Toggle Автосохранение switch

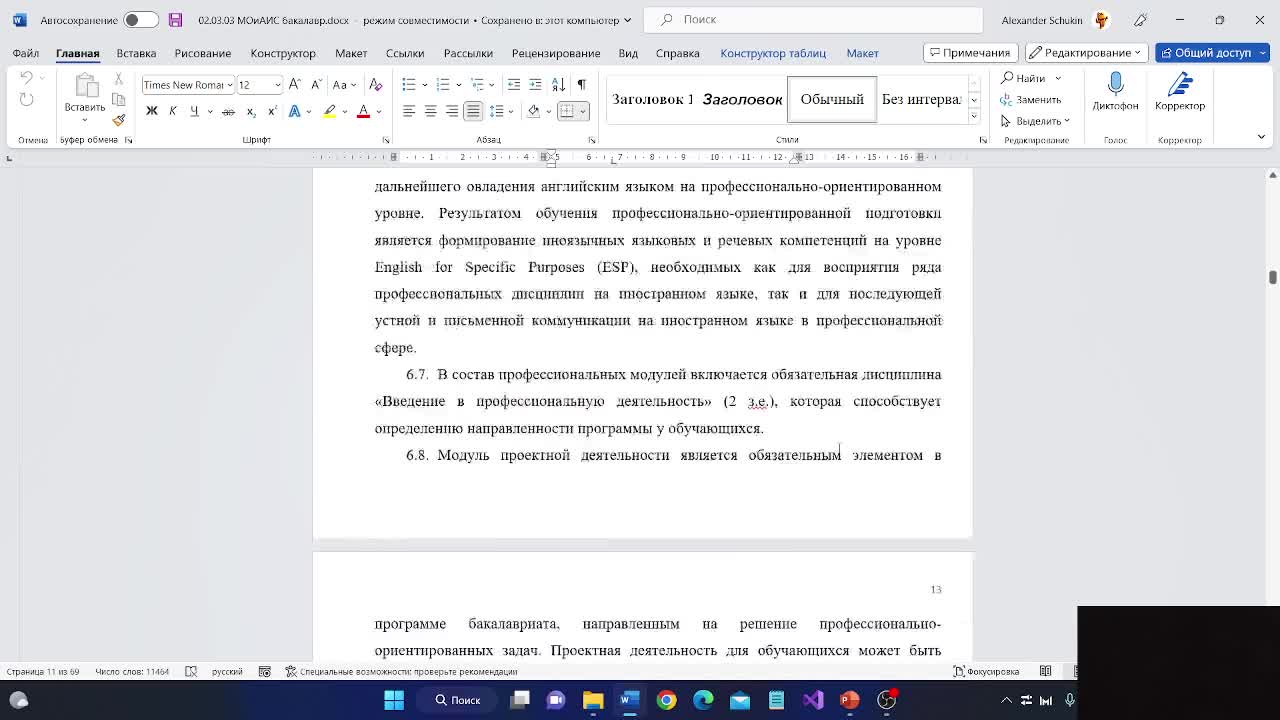pos(141,20)
